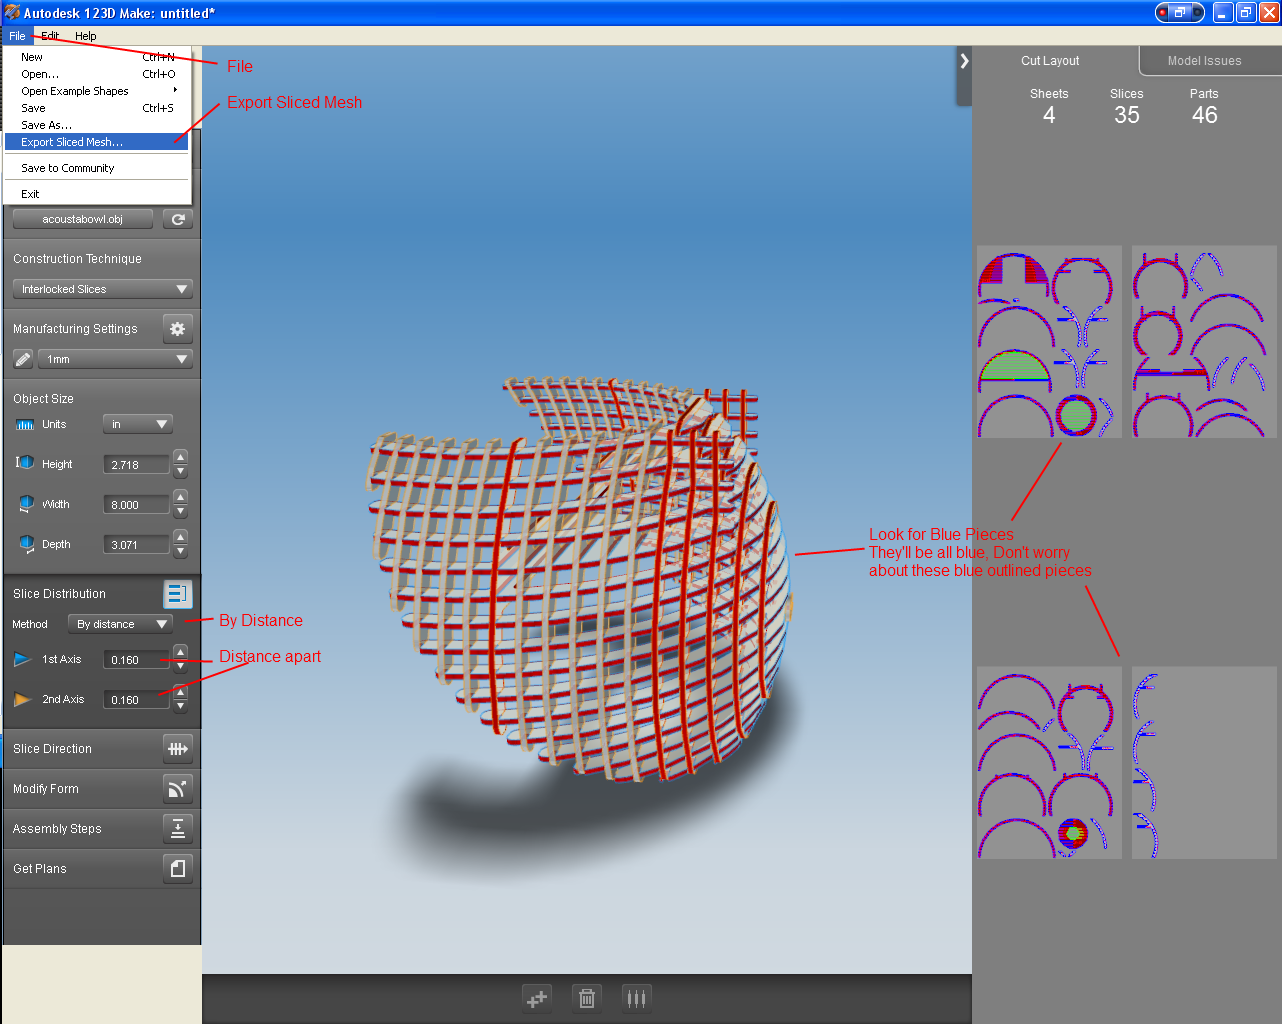The height and width of the screenshot is (1024, 1282).
Task: Open the Manufacturing Settings gear icon
Action: (x=178, y=328)
